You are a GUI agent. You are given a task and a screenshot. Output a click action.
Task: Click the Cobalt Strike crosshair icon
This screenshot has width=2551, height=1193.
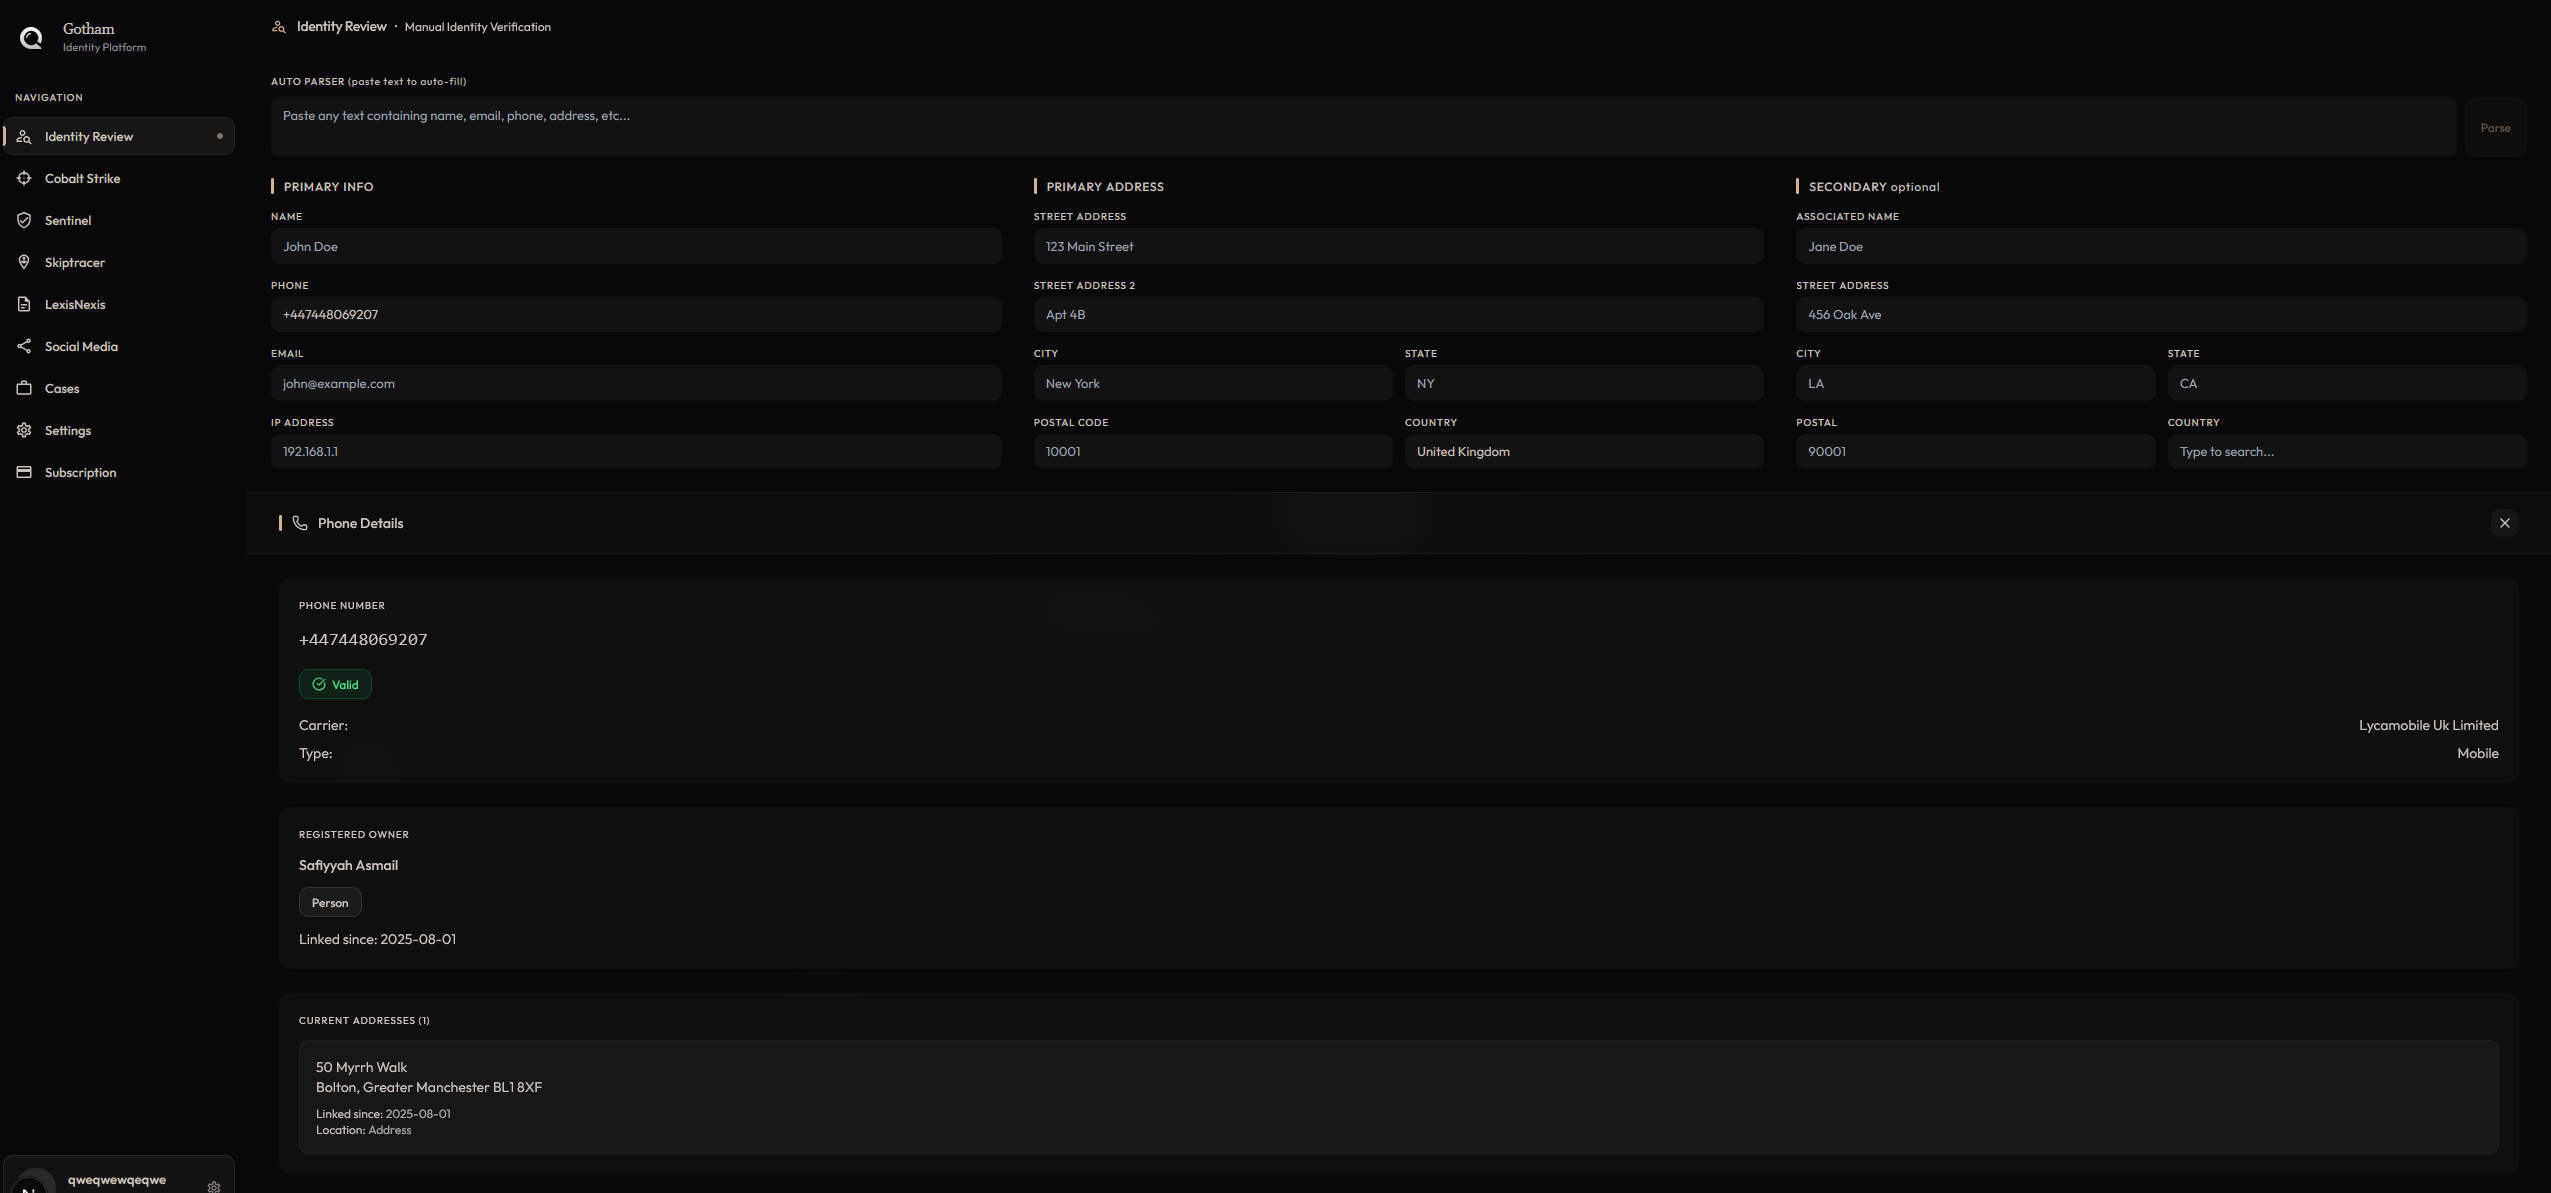[24, 178]
